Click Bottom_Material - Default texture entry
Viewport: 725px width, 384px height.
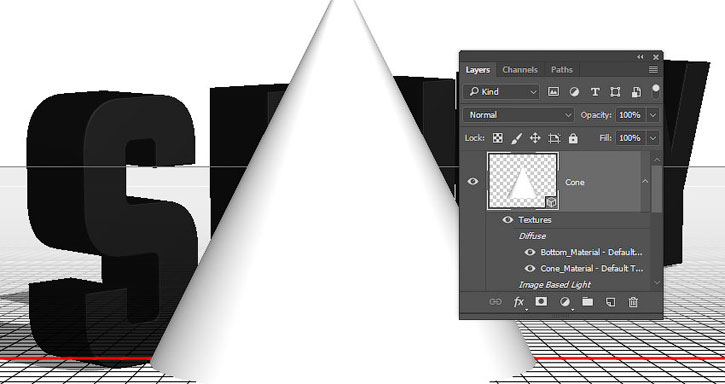(591, 252)
